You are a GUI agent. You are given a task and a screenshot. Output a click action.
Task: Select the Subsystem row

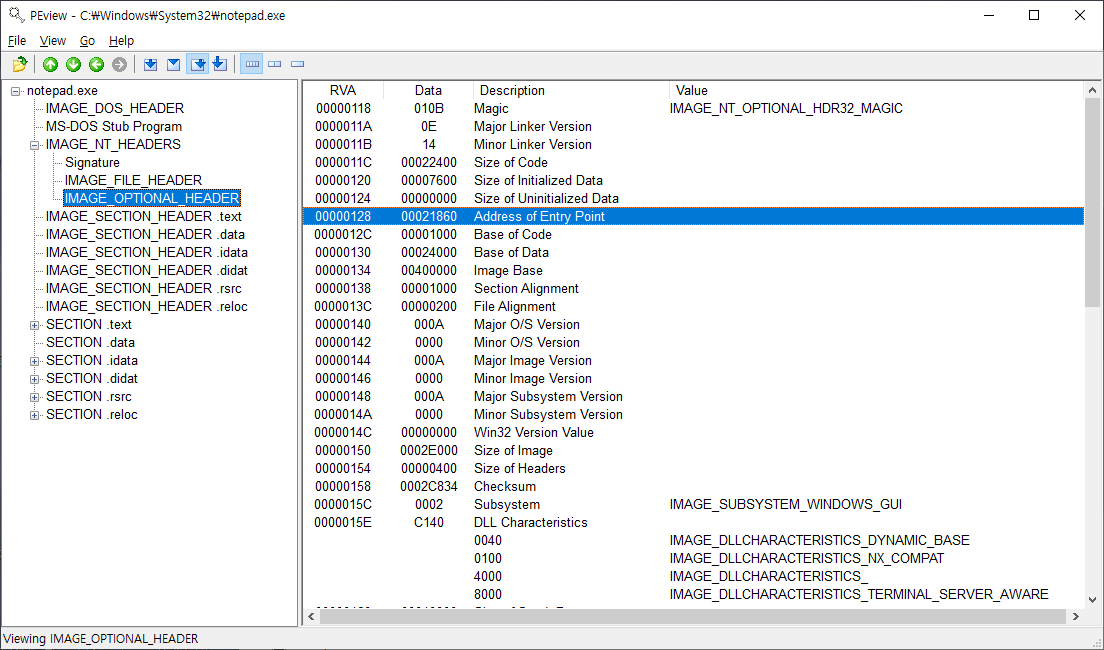(694, 505)
